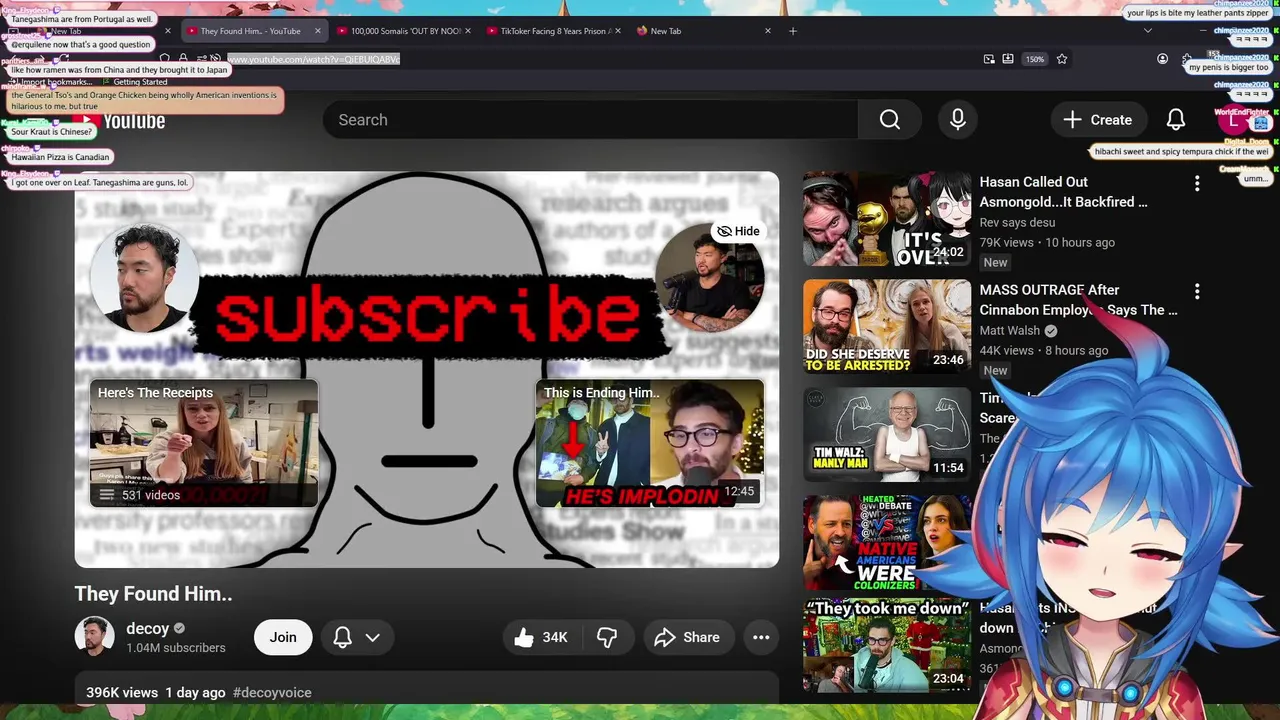
Task: Click the YouTube search magnifier button
Action: [x=889, y=120]
